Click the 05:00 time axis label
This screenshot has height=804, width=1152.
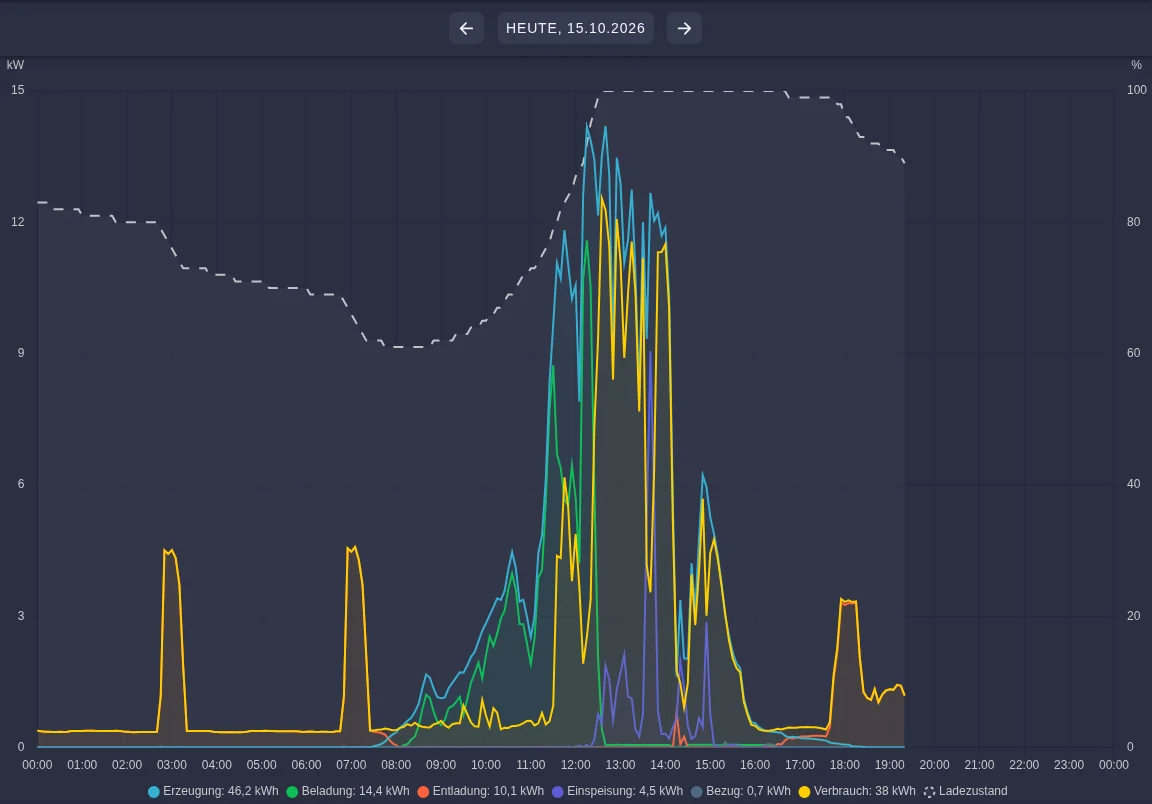point(262,765)
